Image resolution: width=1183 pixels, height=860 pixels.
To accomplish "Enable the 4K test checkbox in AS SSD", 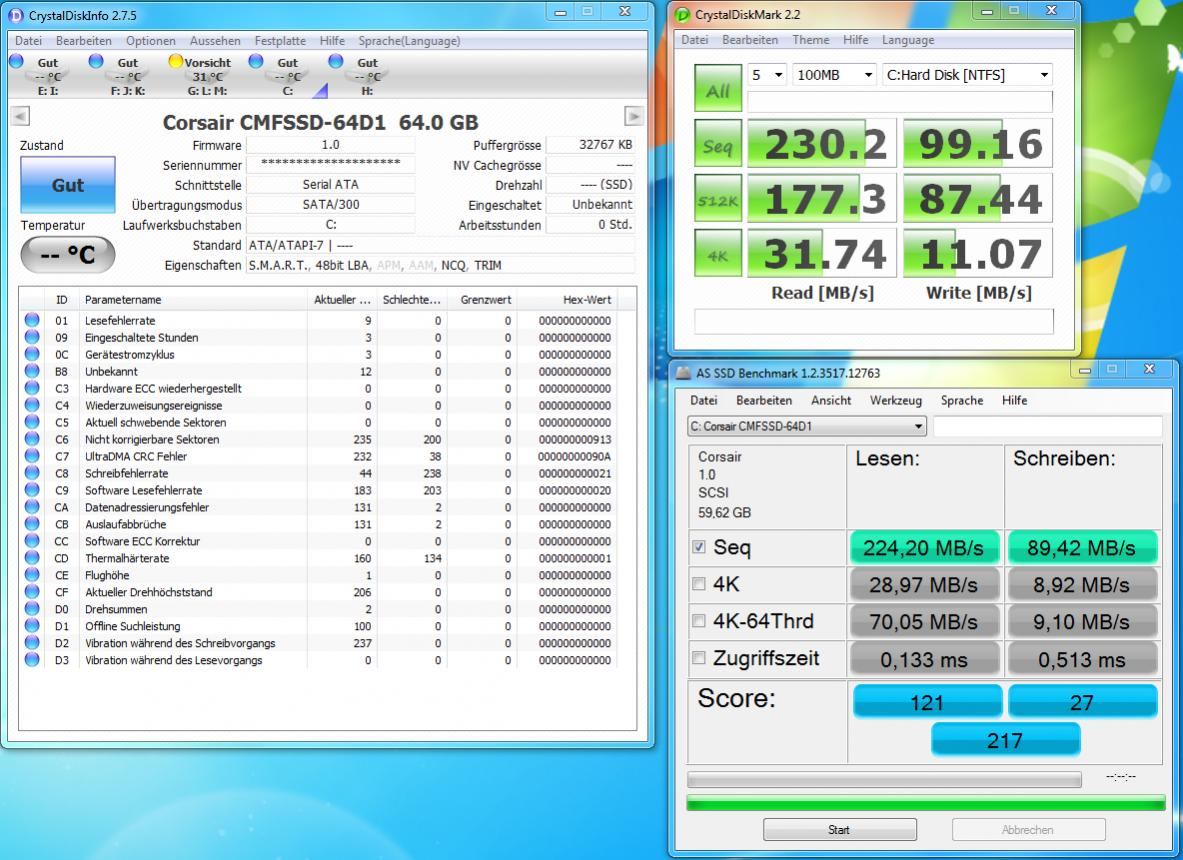I will point(699,584).
